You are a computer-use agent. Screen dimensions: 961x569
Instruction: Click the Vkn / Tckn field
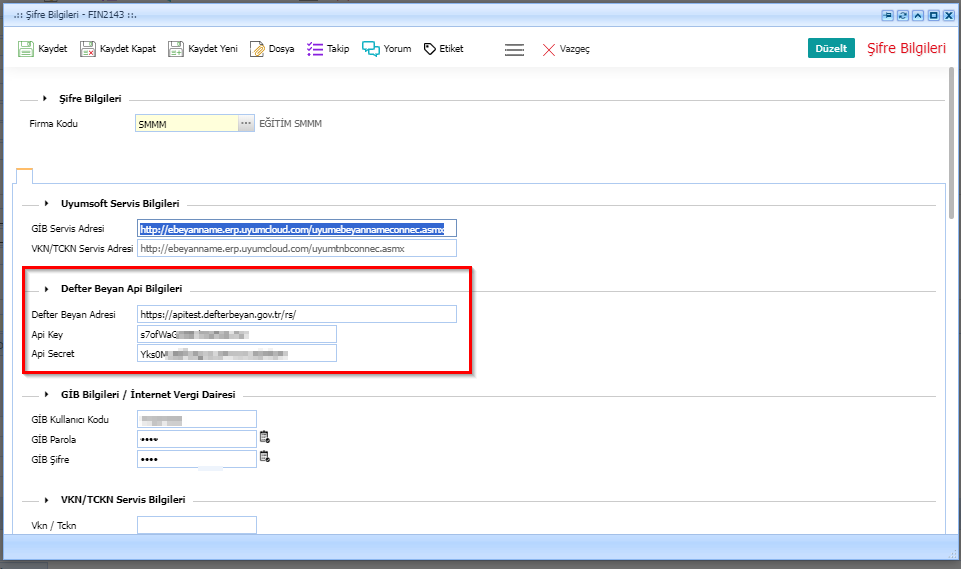197,525
